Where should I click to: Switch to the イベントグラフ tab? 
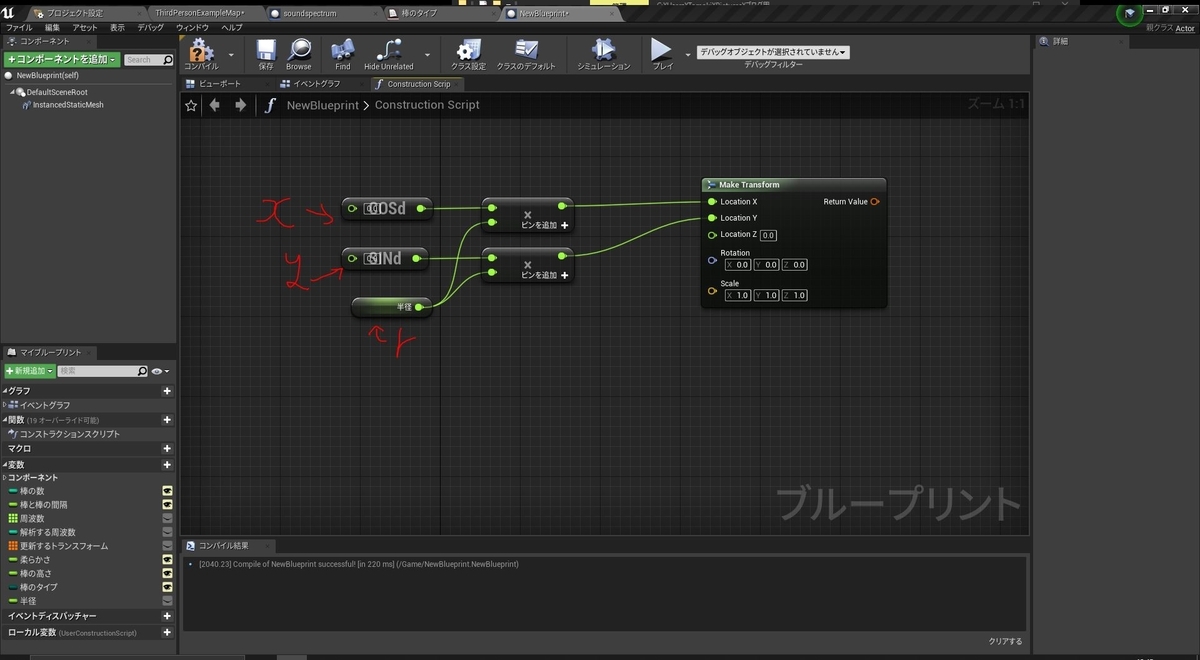coord(317,84)
